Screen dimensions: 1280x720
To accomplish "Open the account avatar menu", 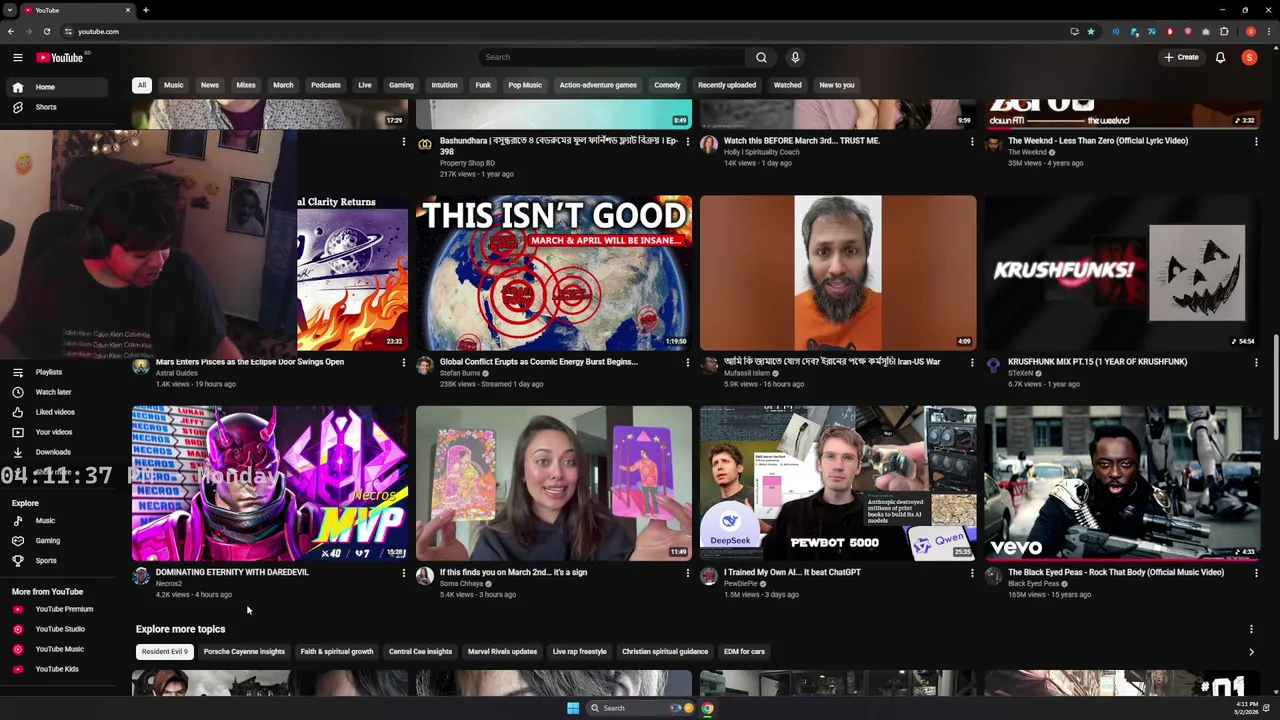I will tap(1249, 57).
